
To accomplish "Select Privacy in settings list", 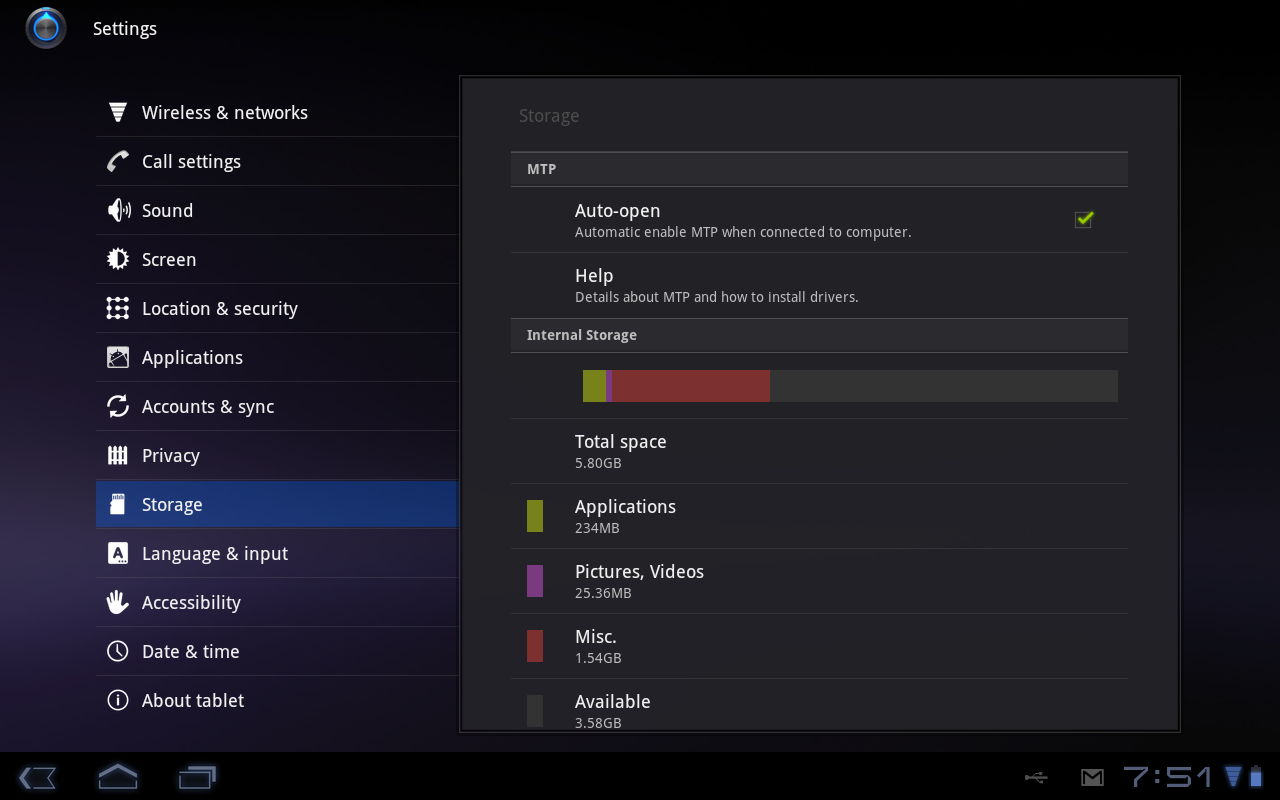I will tap(171, 455).
